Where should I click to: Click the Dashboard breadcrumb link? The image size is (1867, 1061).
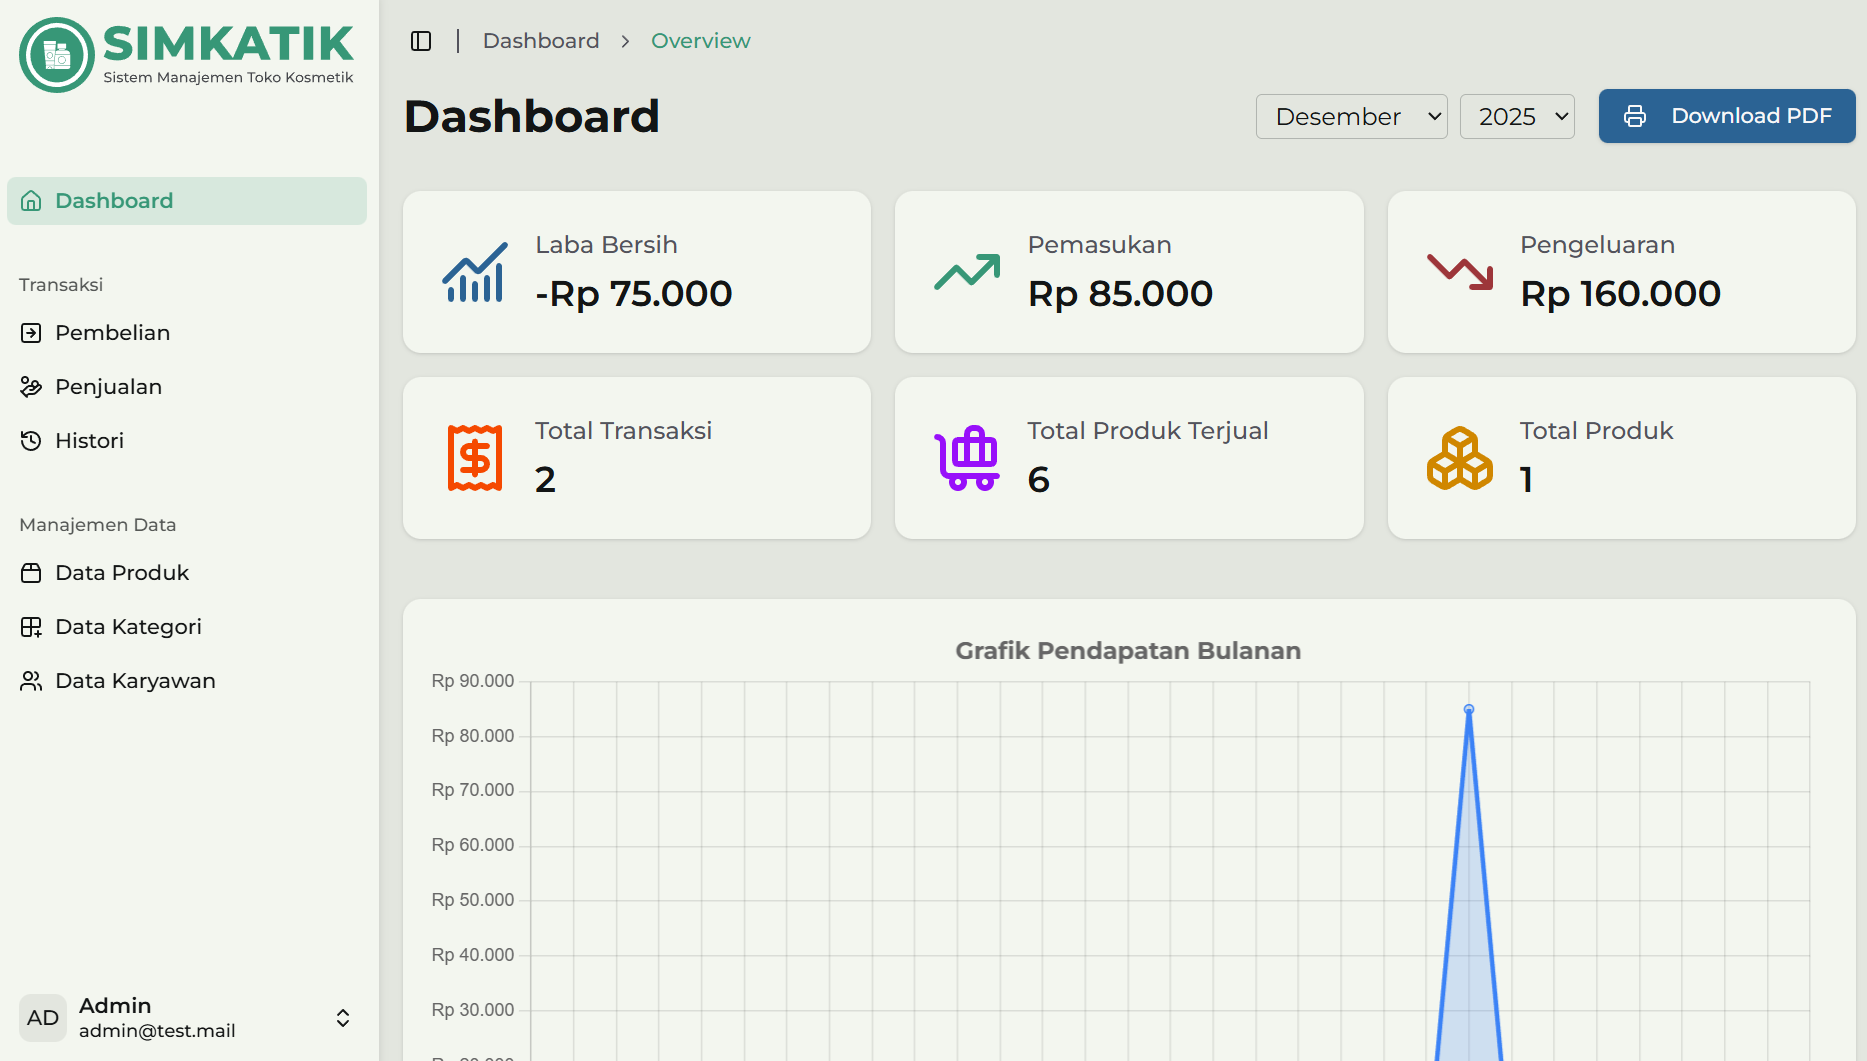click(x=541, y=41)
